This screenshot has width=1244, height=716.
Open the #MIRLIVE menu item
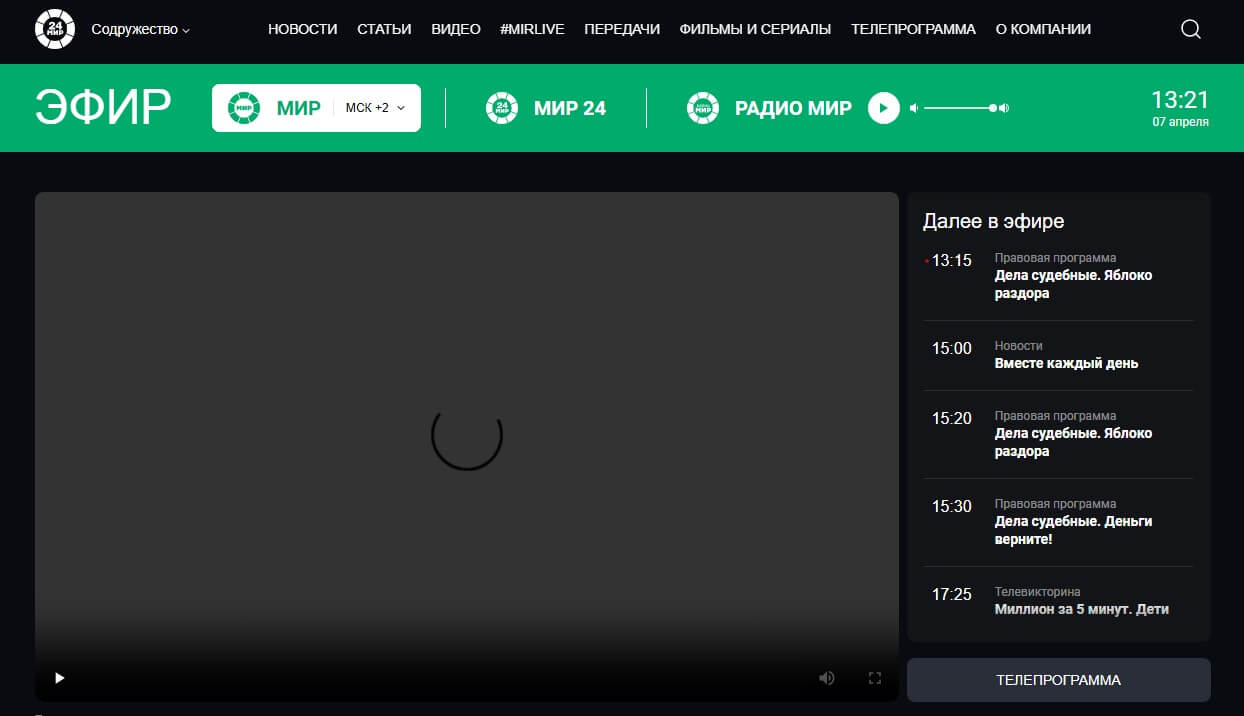pos(532,30)
